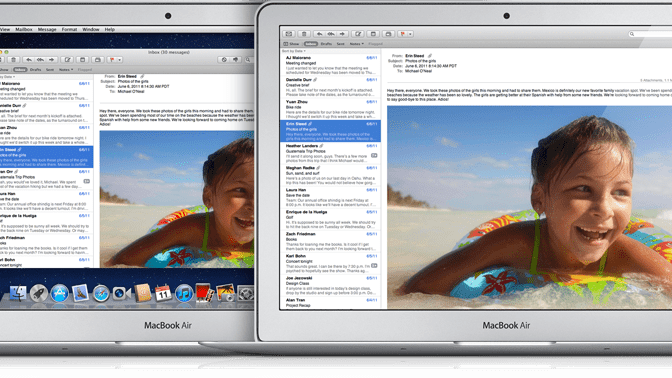Image resolution: width=672 pixels, height=378 pixels.
Task: Click the search field in right Mail window
Action: [x=650, y=34]
